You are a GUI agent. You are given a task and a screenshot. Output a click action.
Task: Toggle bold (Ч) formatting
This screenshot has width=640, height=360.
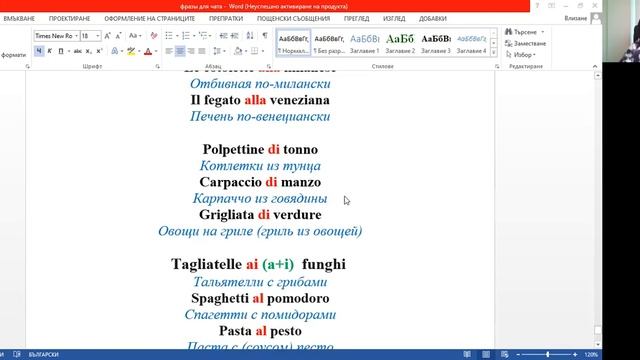point(39,51)
